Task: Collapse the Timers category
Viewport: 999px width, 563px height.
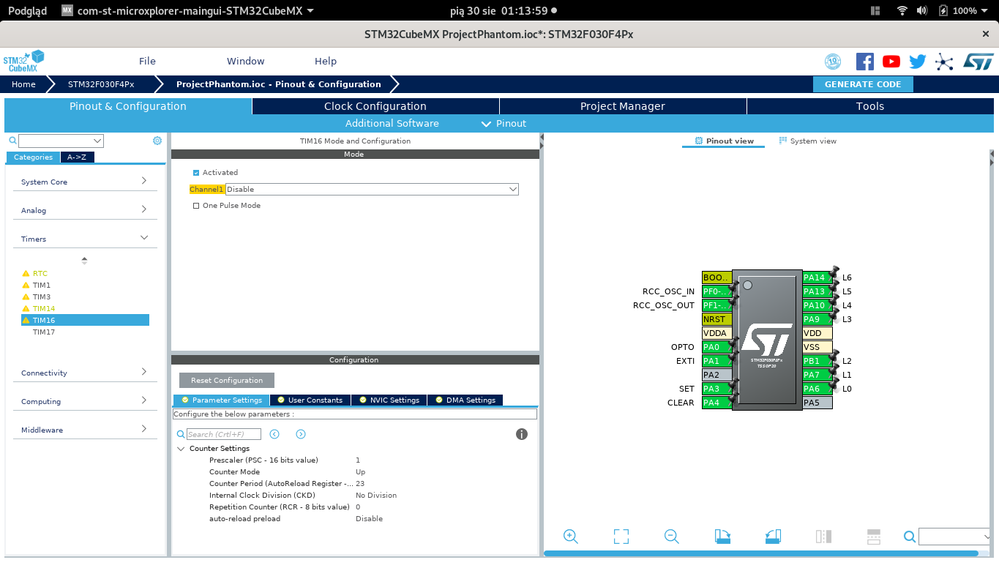Action: (x=84, y=239)
